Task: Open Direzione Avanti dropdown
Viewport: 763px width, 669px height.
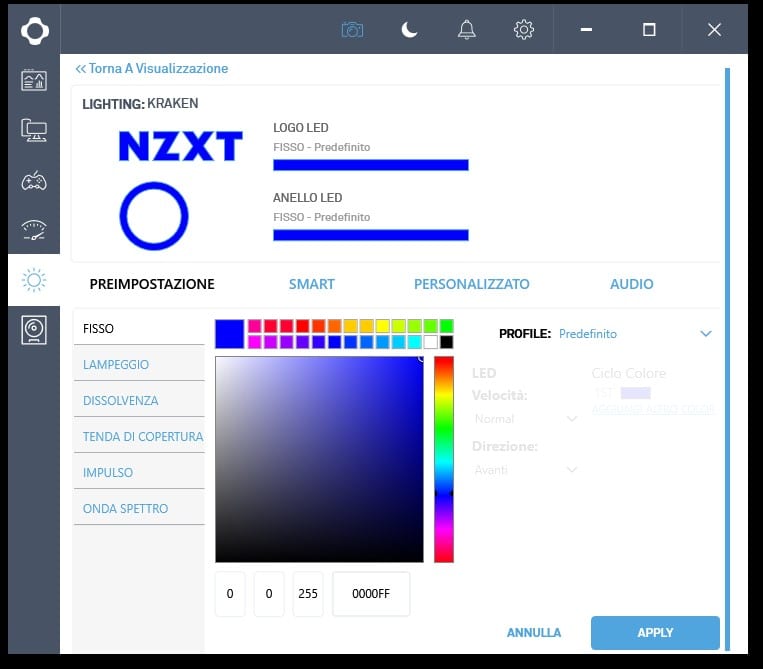Action: click(x=526, y=470)
